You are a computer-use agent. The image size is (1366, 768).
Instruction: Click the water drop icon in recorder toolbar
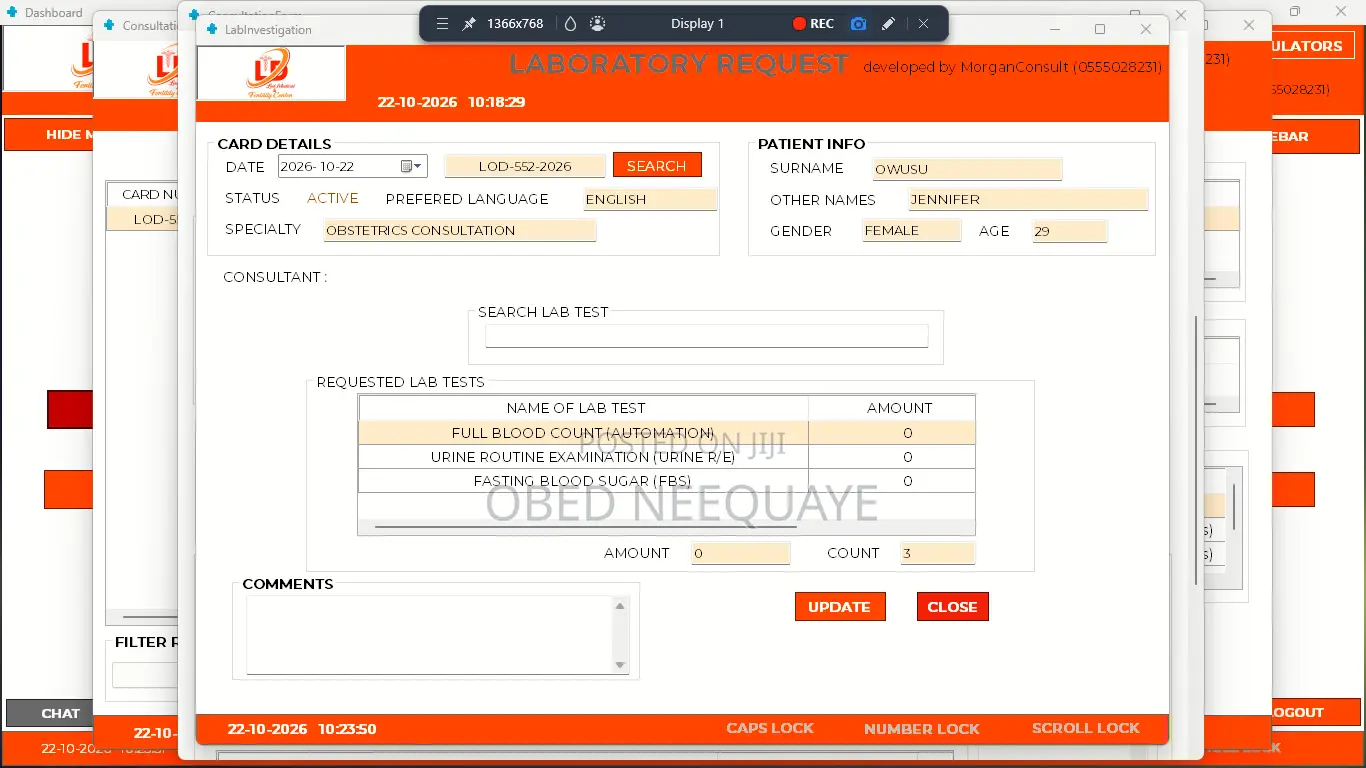[571, 24]
